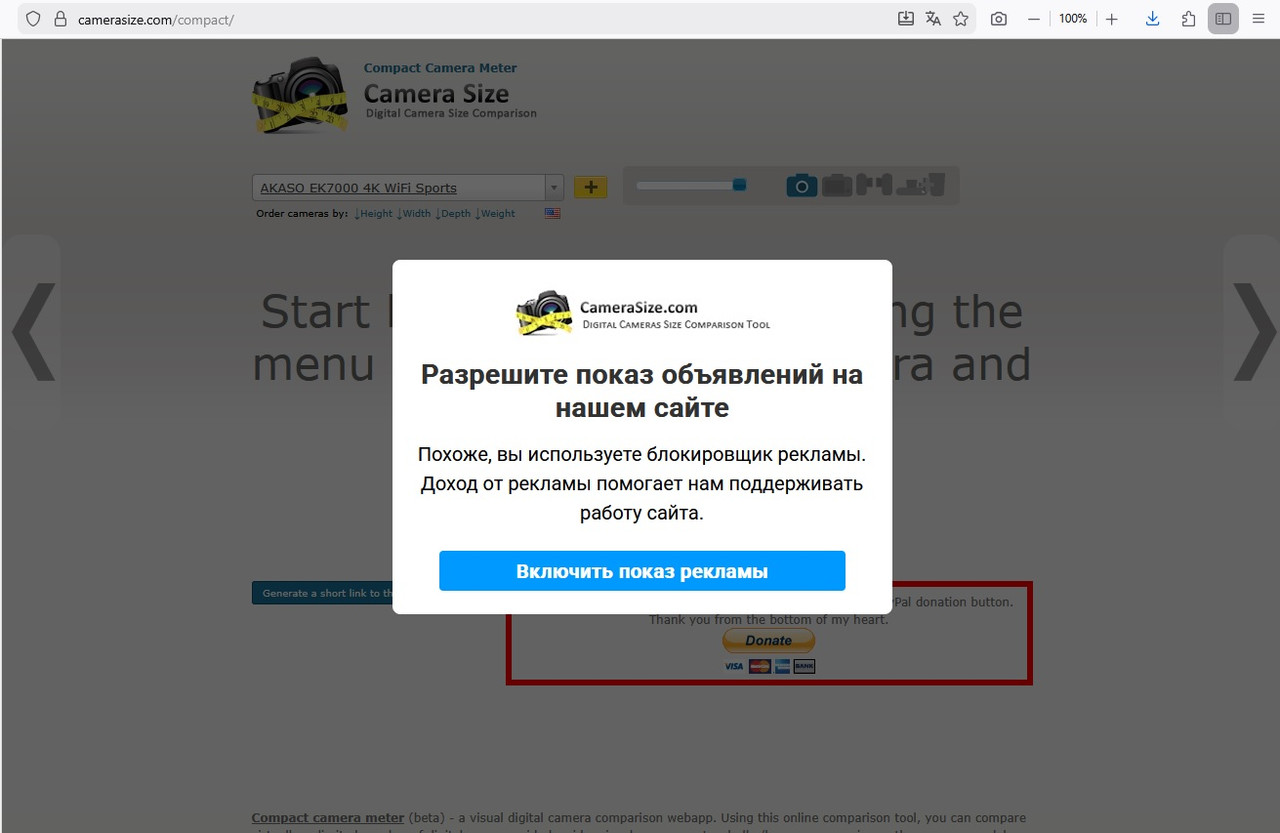Open the US flag language selector
1280x833 pixels.
pos(553,213)
